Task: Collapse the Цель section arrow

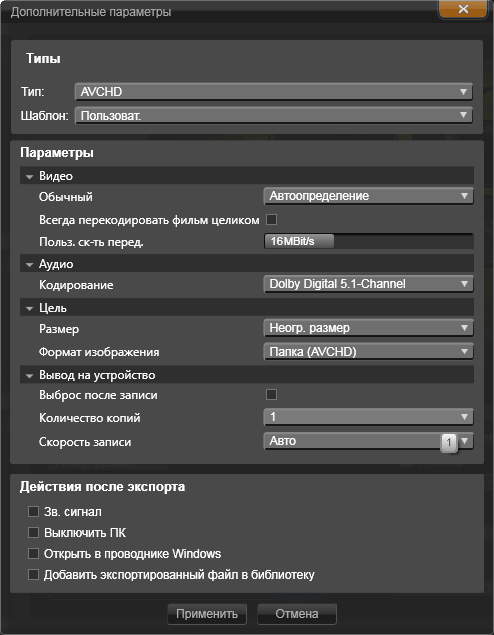Action: tap(29, 309)
